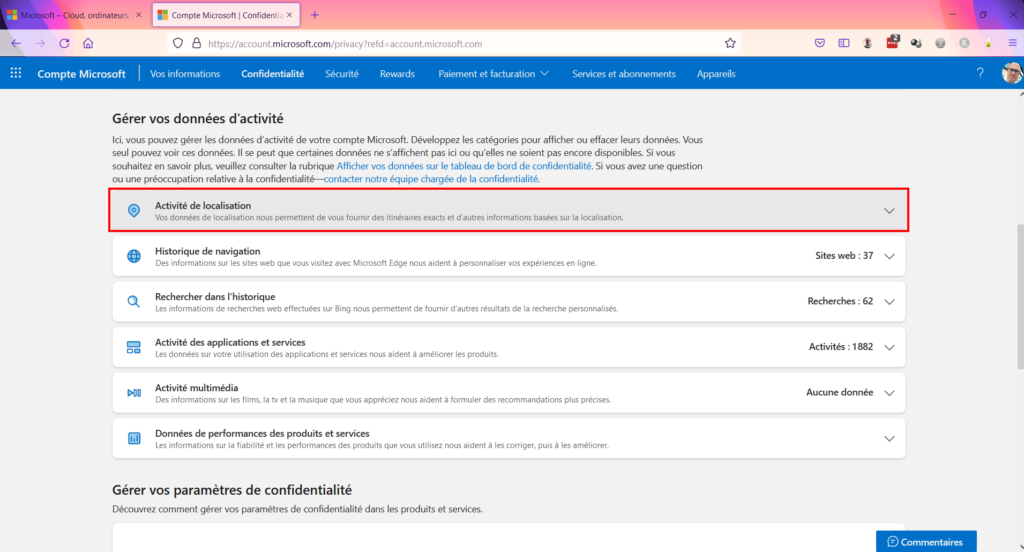Open the Sécurité section
The image size is (1024, 552).
click(x=342, y=74)
